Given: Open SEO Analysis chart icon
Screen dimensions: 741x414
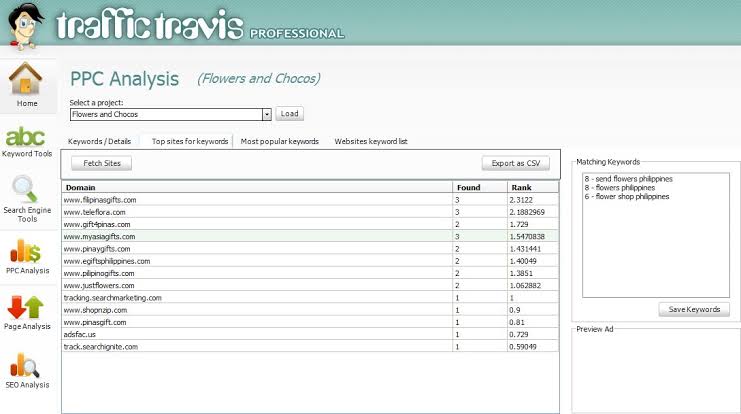Looking at the screenshot, I should tap(25, 365).
